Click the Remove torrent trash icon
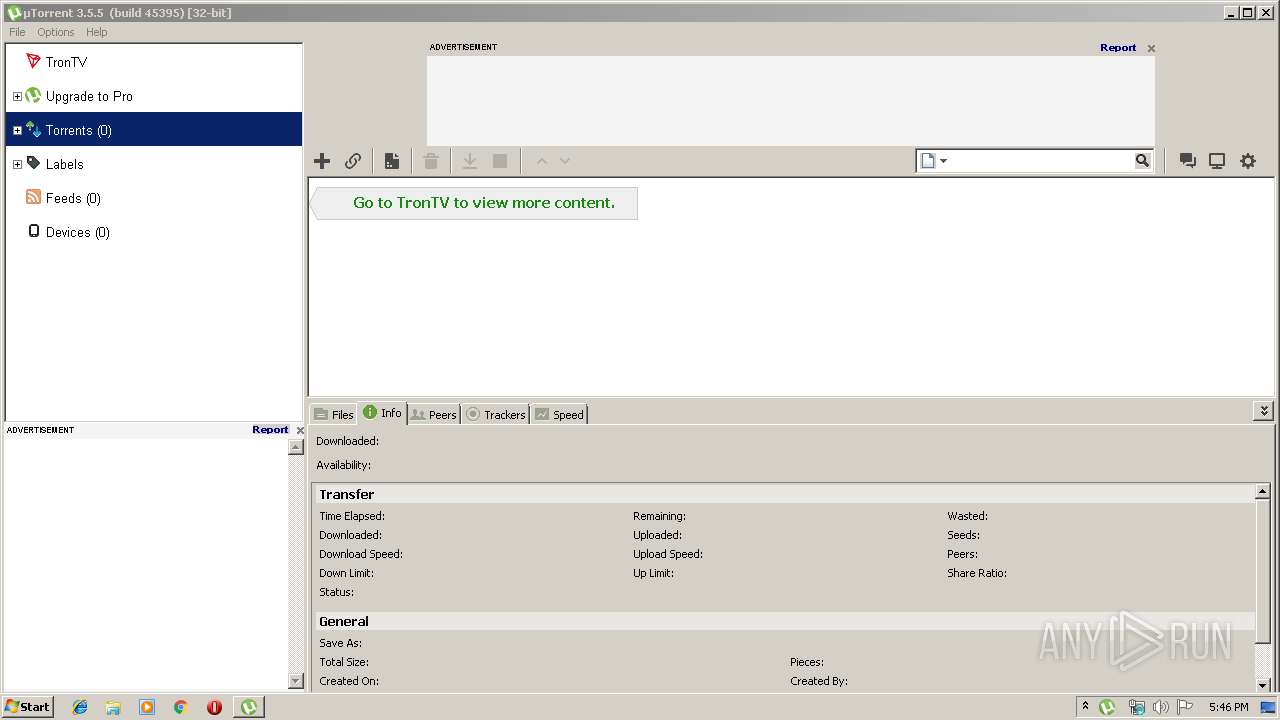The height and width of the screenshot is (720, 1280). tap(431, 161)
